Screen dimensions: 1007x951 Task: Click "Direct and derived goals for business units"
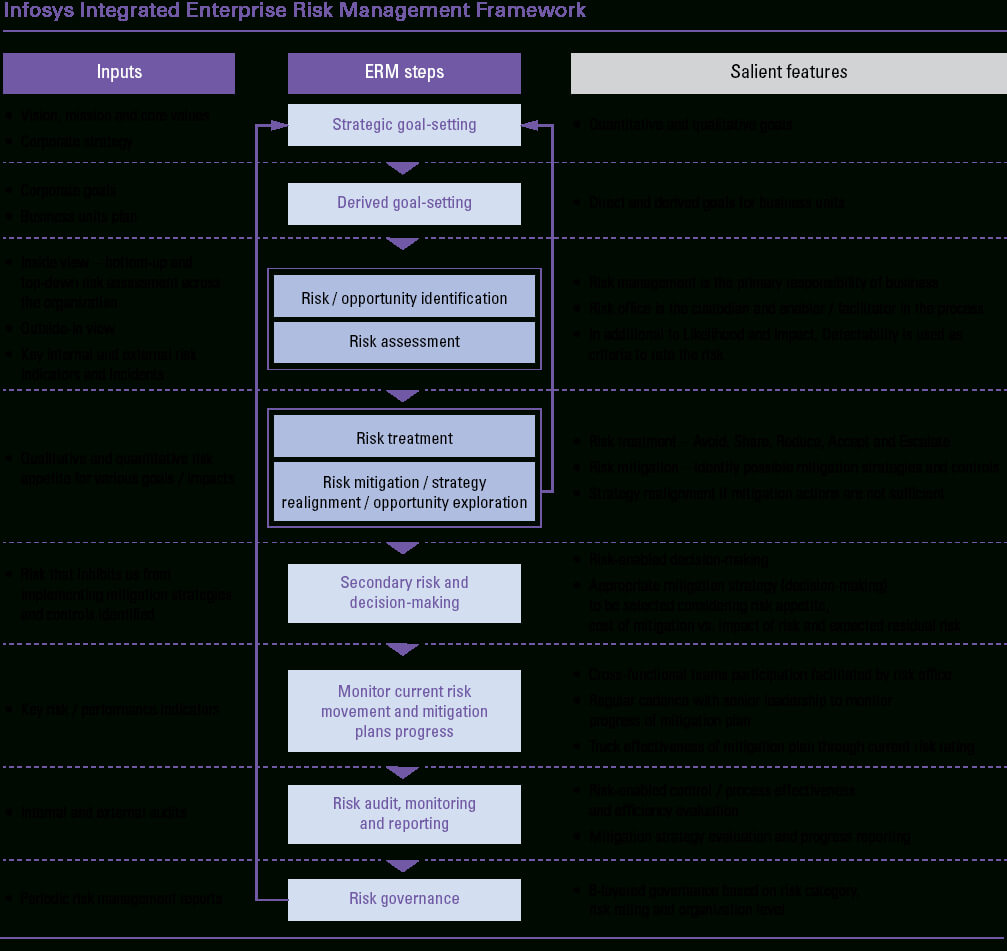(x=717, y=203)
